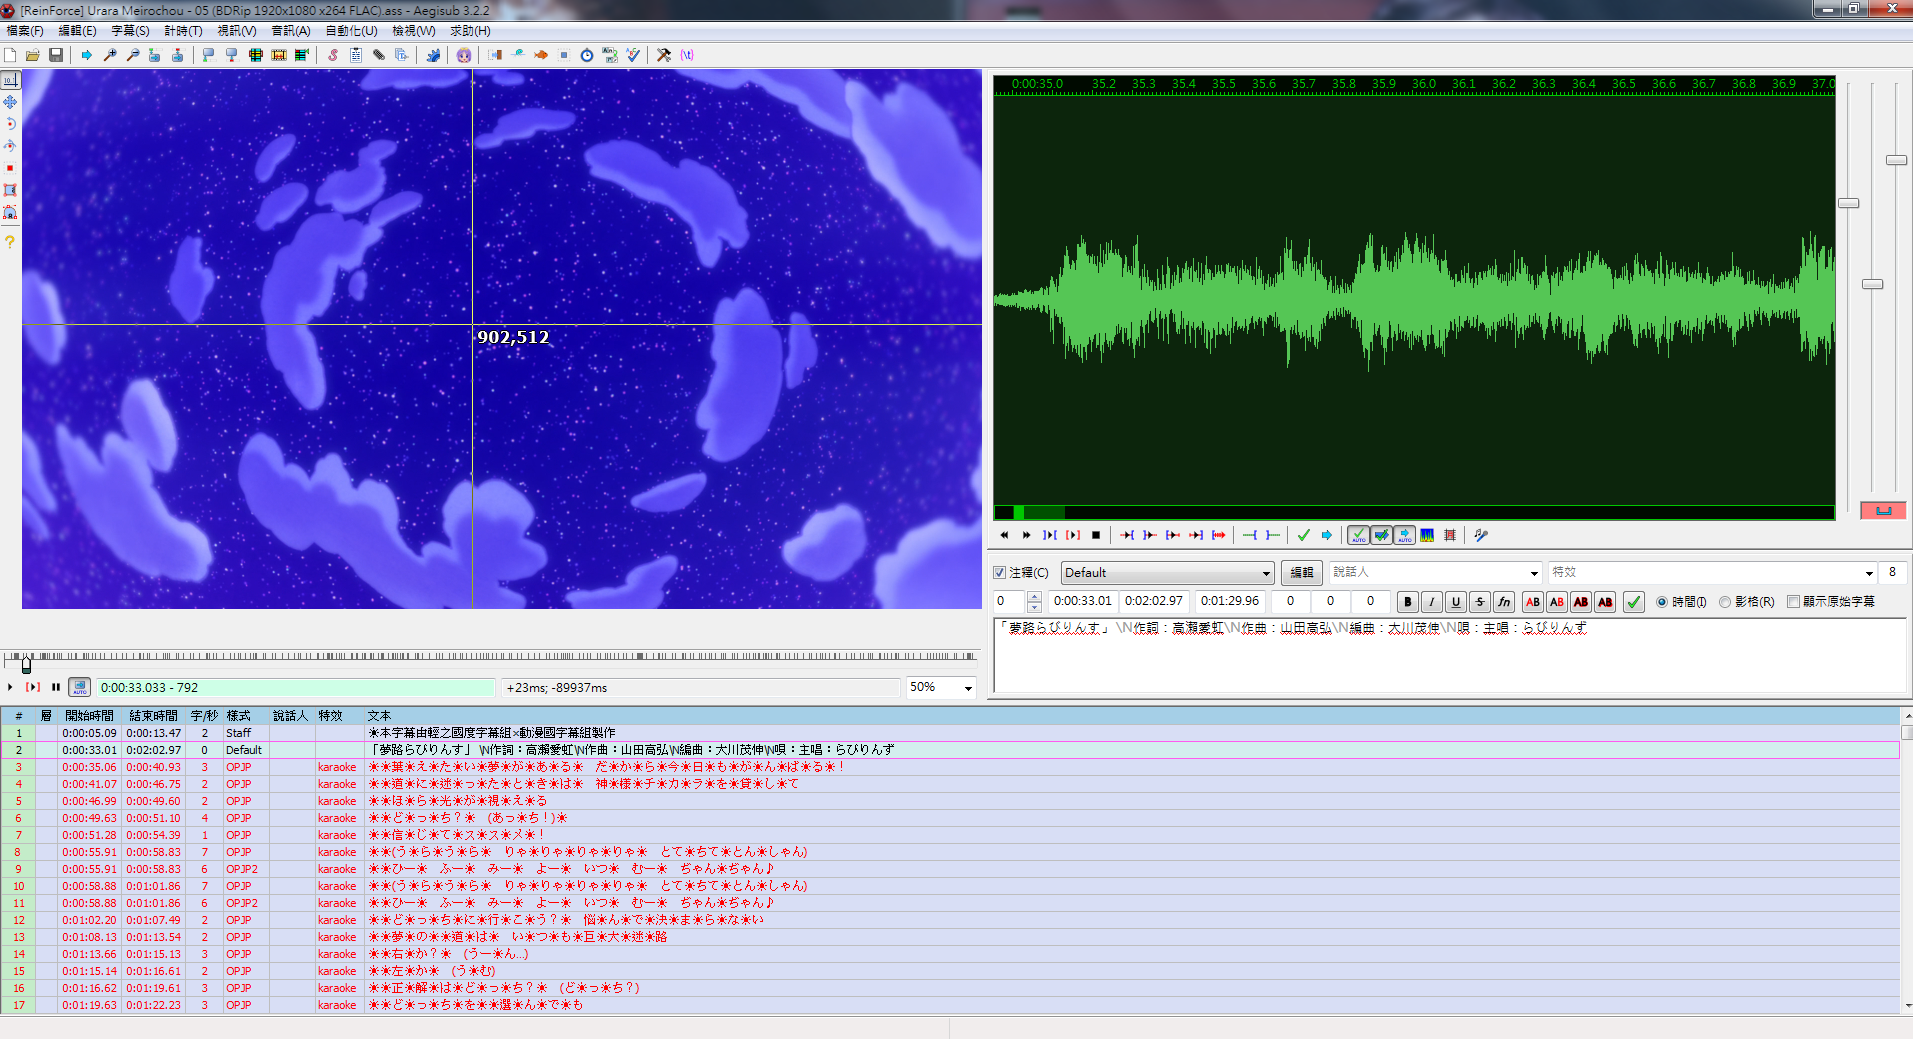The image size is (1913, 1040).
Task: Click the 文本 column header
Action: click(379, 716)
